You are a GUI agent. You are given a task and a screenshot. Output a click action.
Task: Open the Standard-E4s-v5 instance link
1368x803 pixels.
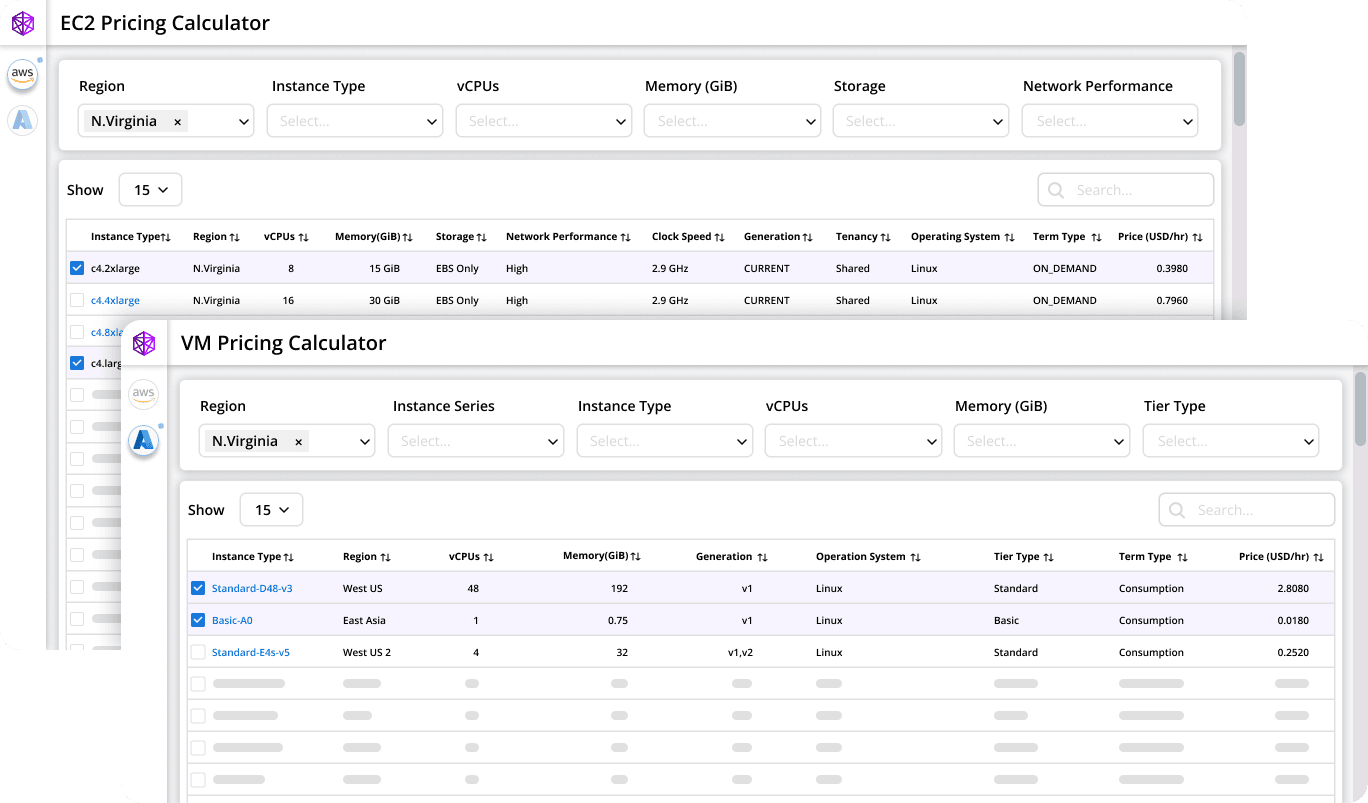click(251, 652)
